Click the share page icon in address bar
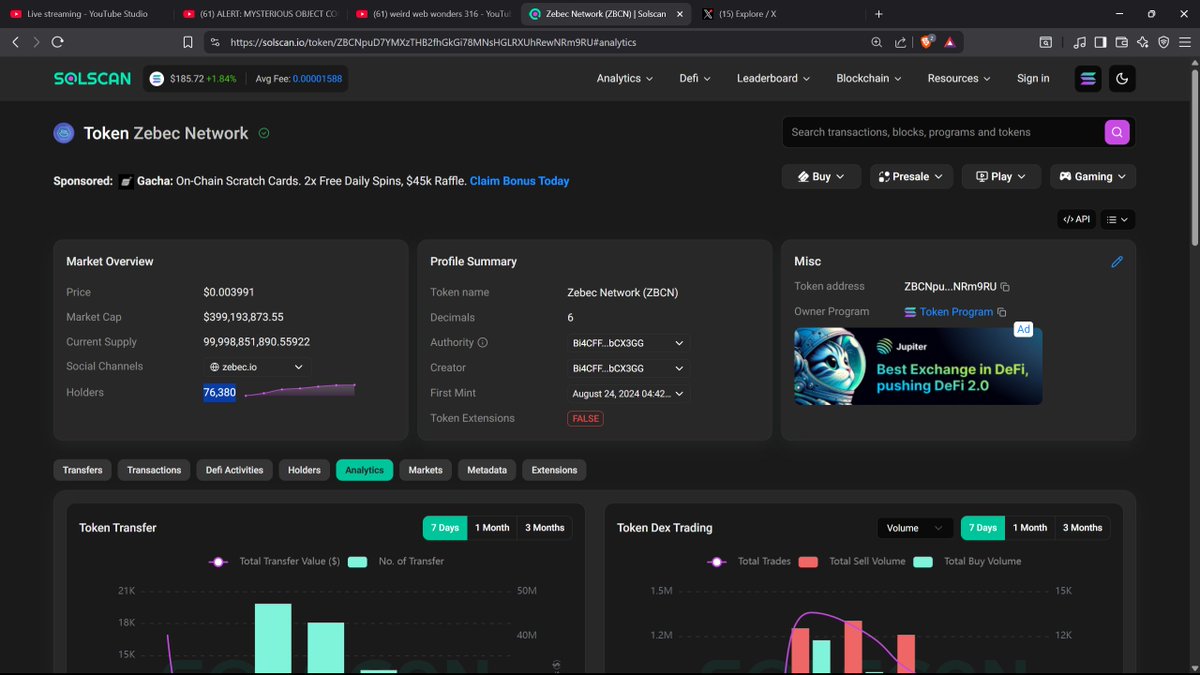Screen dimensions: 1200x675 point(901,42)
